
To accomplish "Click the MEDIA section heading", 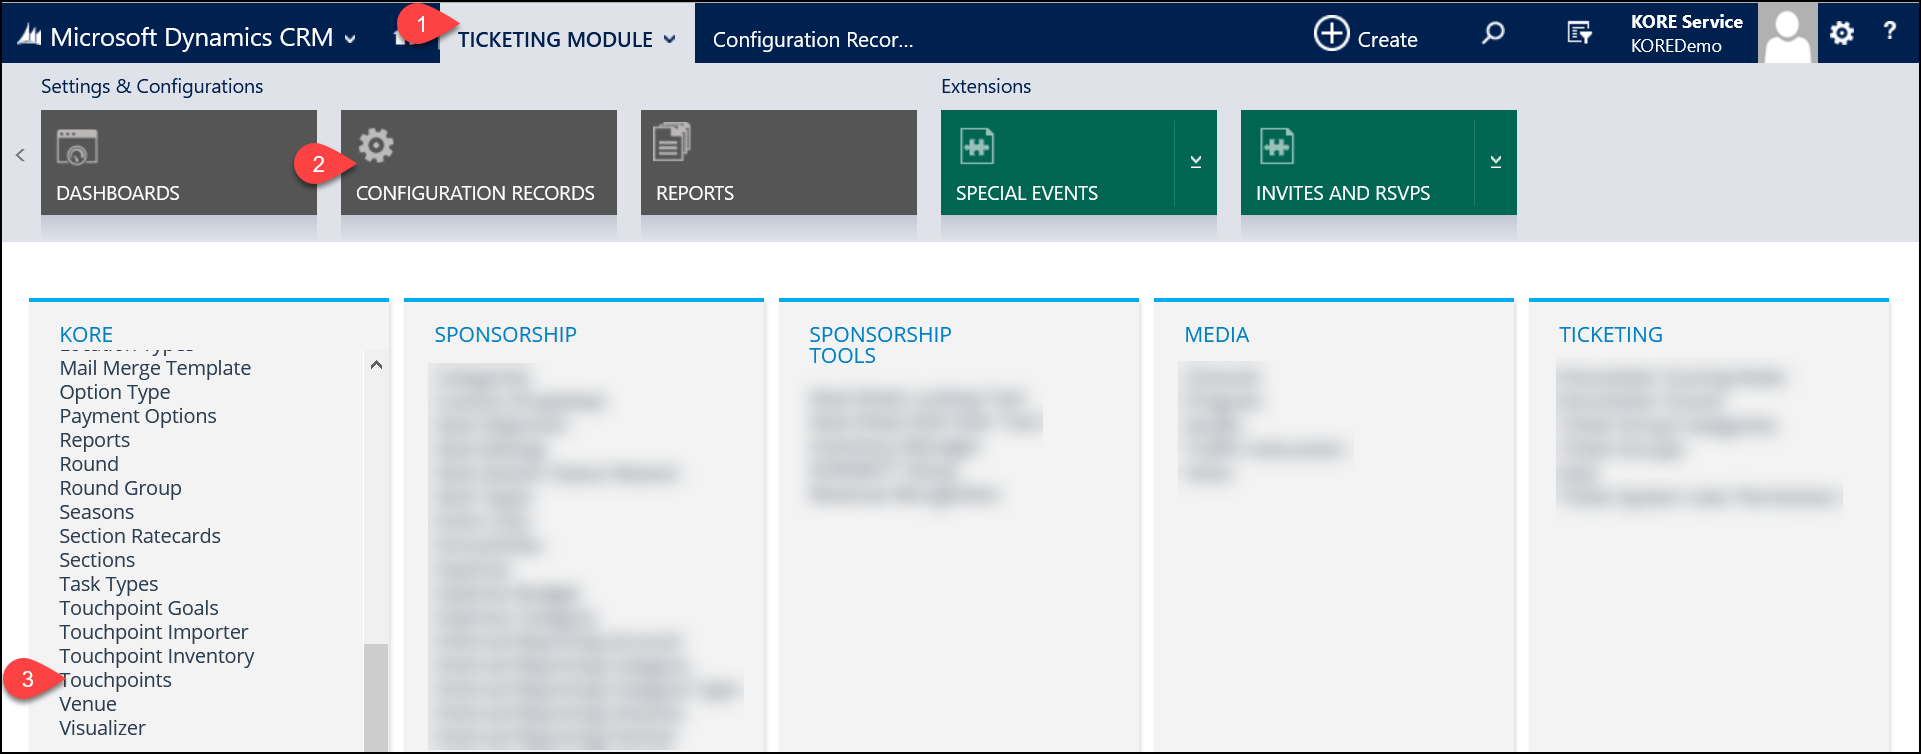I will (x=1216, y=334).
